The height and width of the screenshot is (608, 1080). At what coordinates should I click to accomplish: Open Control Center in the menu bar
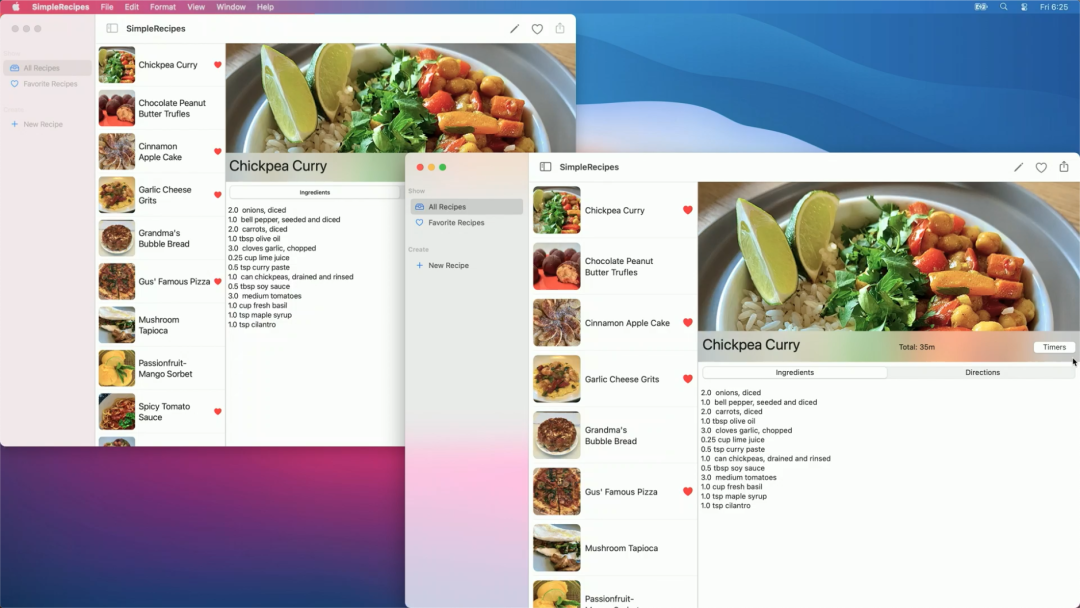click(1024, 7)
